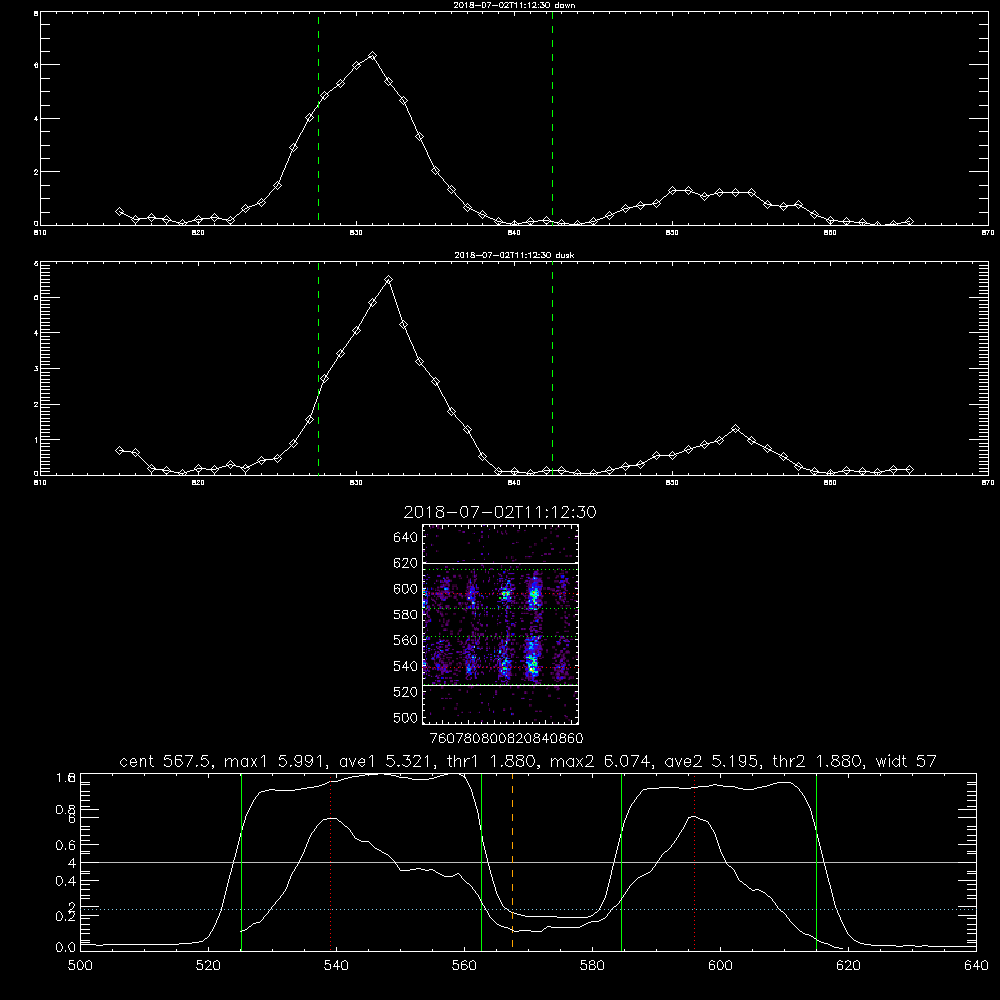Click the 520 x-axis label of bottom plot
The height and width of the screenshot is (1000, 1000).
coord(208,966)
